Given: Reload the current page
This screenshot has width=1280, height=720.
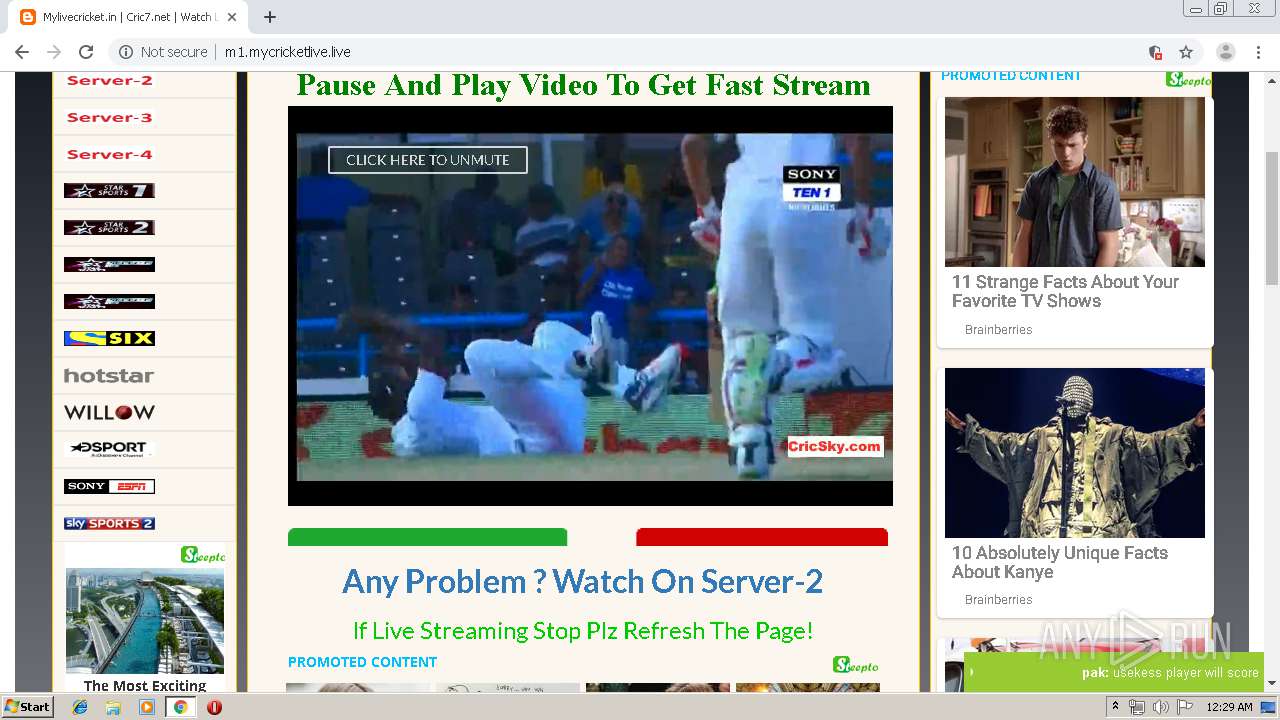Looking at the screenshot, I should 86,52.
